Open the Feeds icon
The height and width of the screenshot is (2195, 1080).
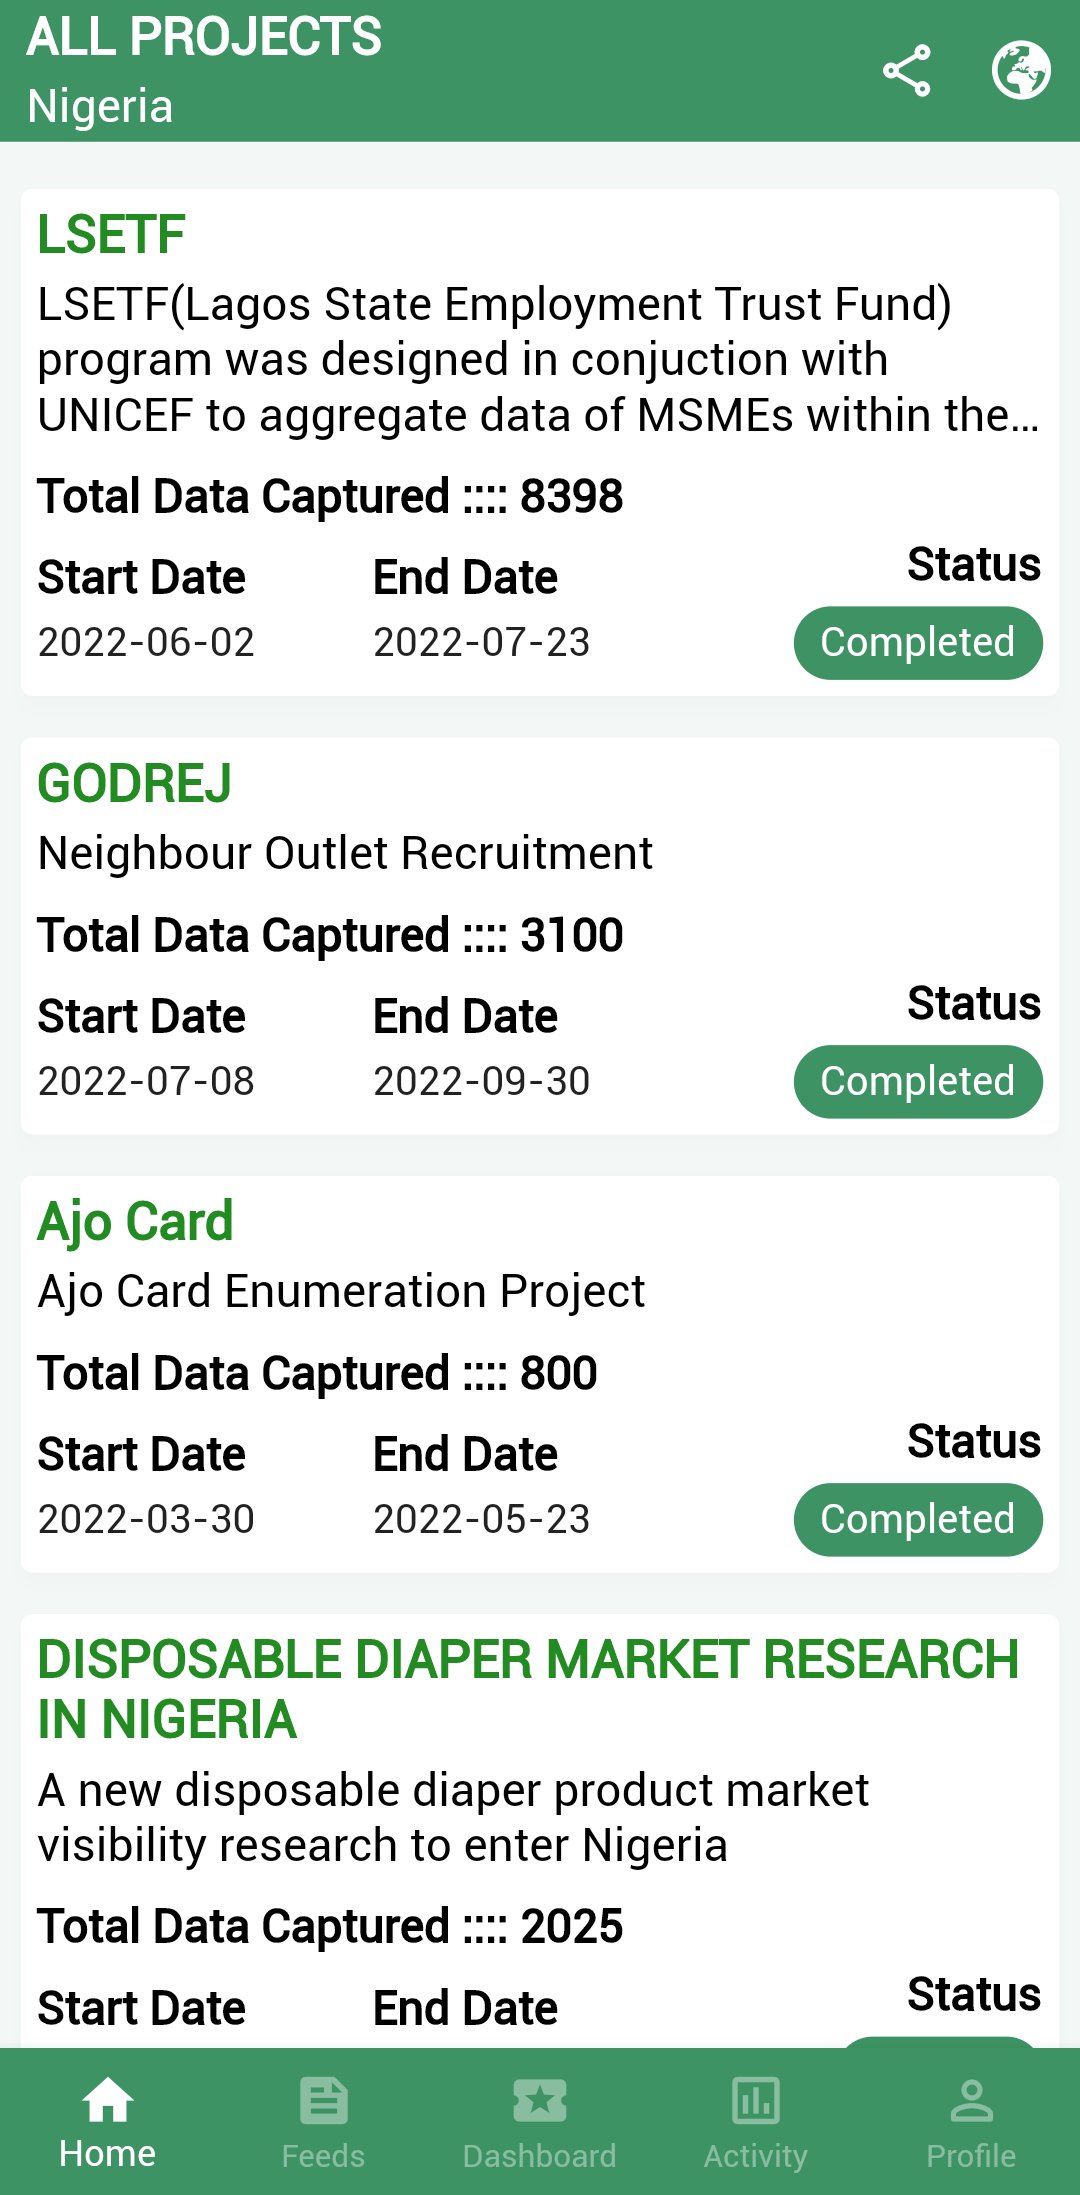click(324, 2100)
